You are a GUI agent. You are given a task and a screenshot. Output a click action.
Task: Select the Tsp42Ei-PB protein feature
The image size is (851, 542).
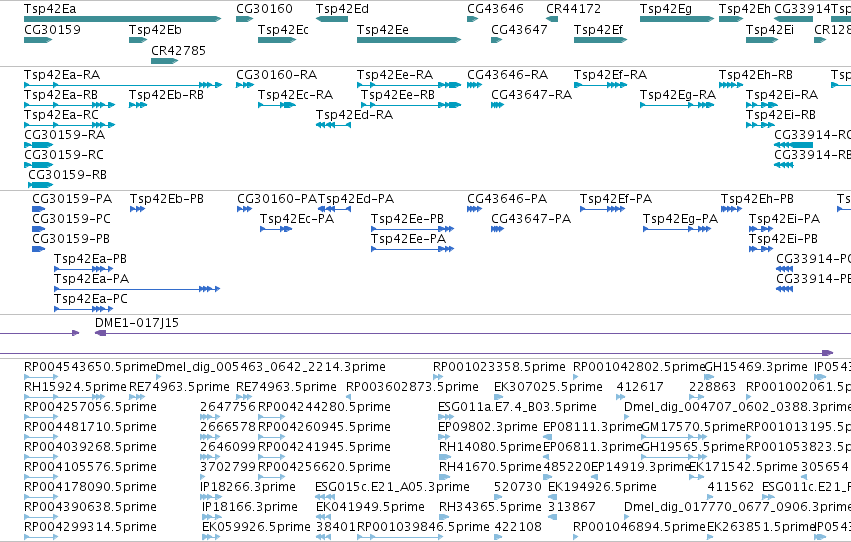coord(761,250)
